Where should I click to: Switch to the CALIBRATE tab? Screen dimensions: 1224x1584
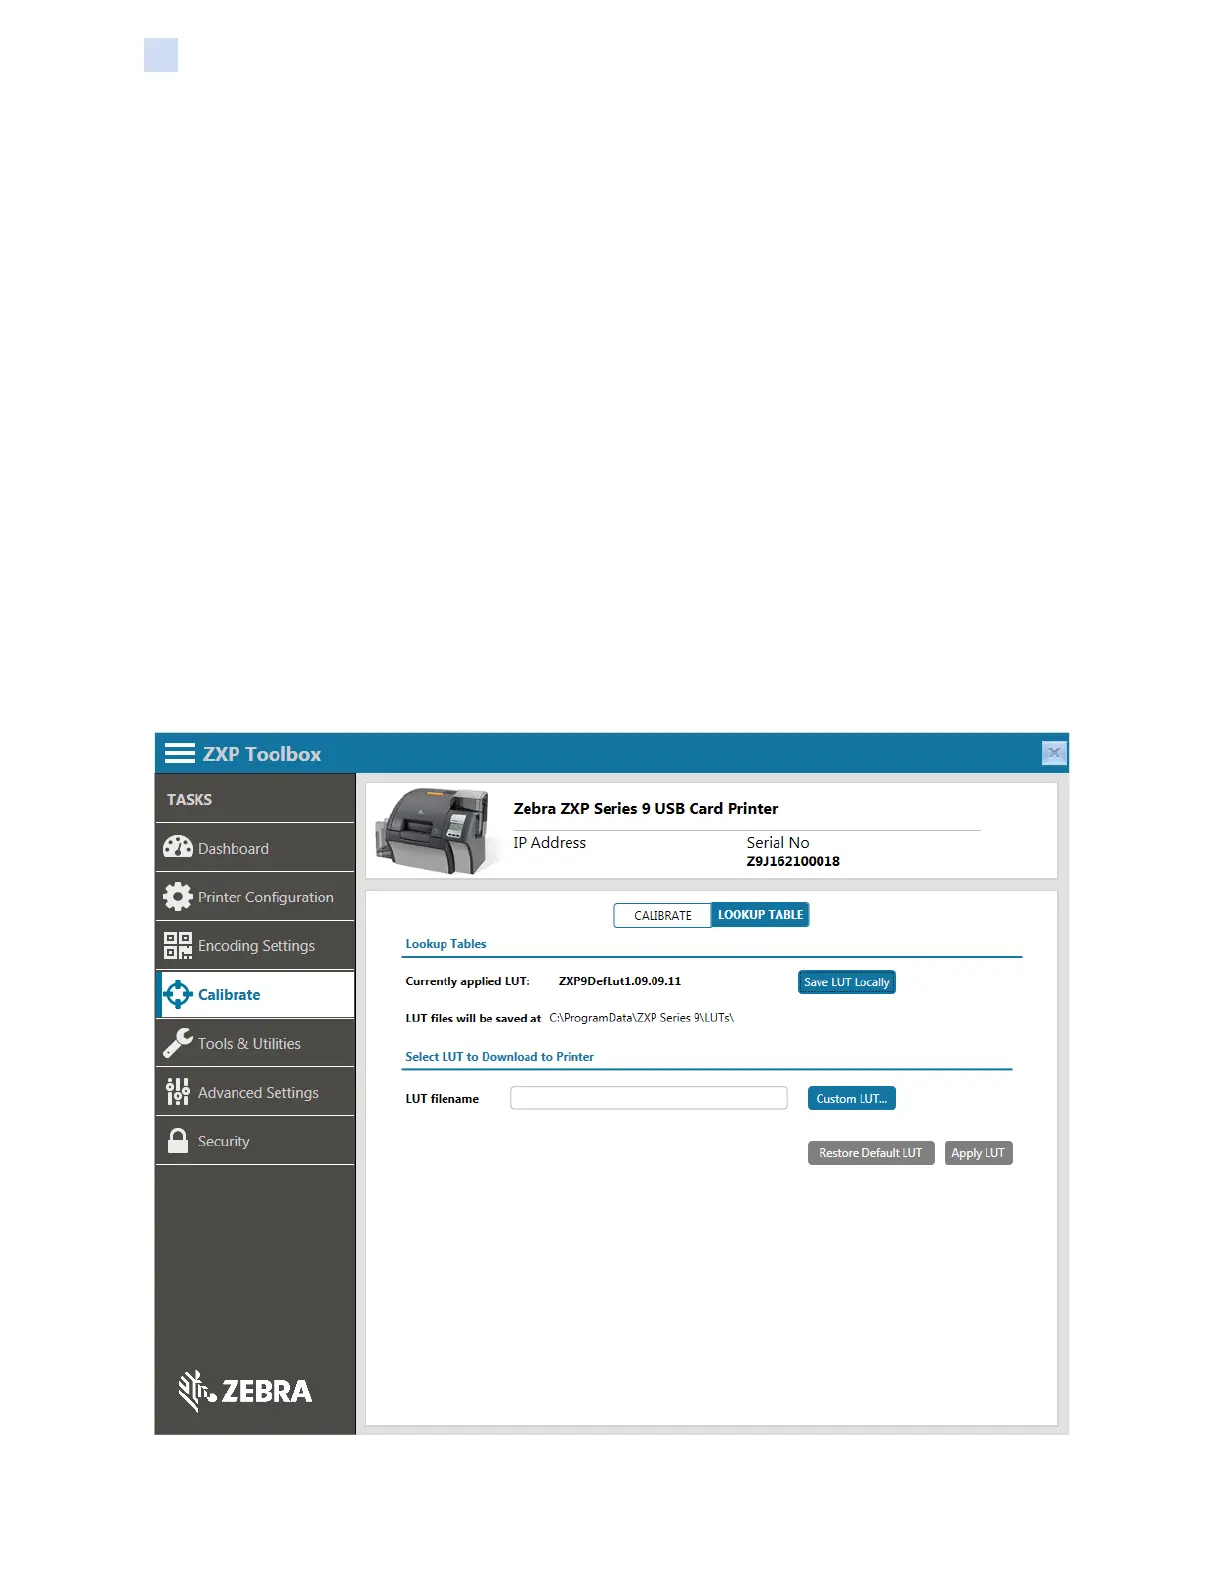pyautogui.click(x=662, y=915)
